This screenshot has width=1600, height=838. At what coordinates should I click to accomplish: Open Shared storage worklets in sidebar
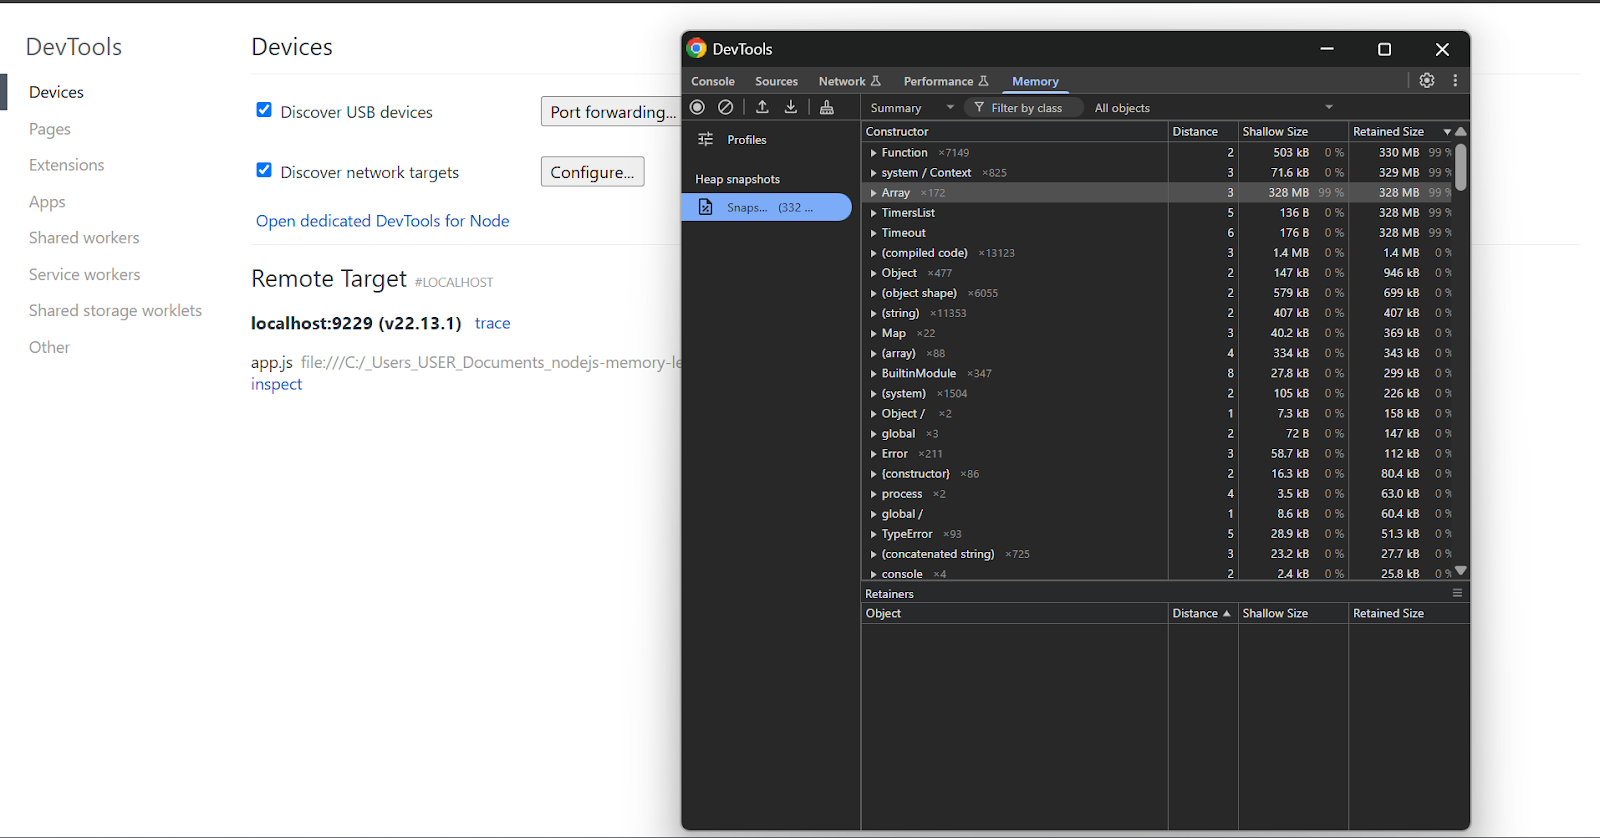click(115, 311)
